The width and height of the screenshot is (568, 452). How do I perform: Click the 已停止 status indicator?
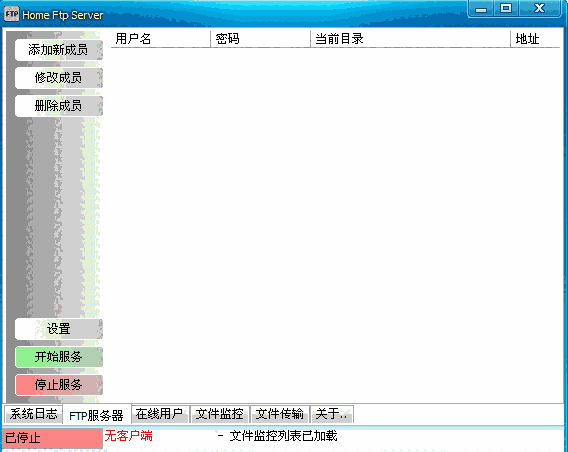tap(53, 438)
